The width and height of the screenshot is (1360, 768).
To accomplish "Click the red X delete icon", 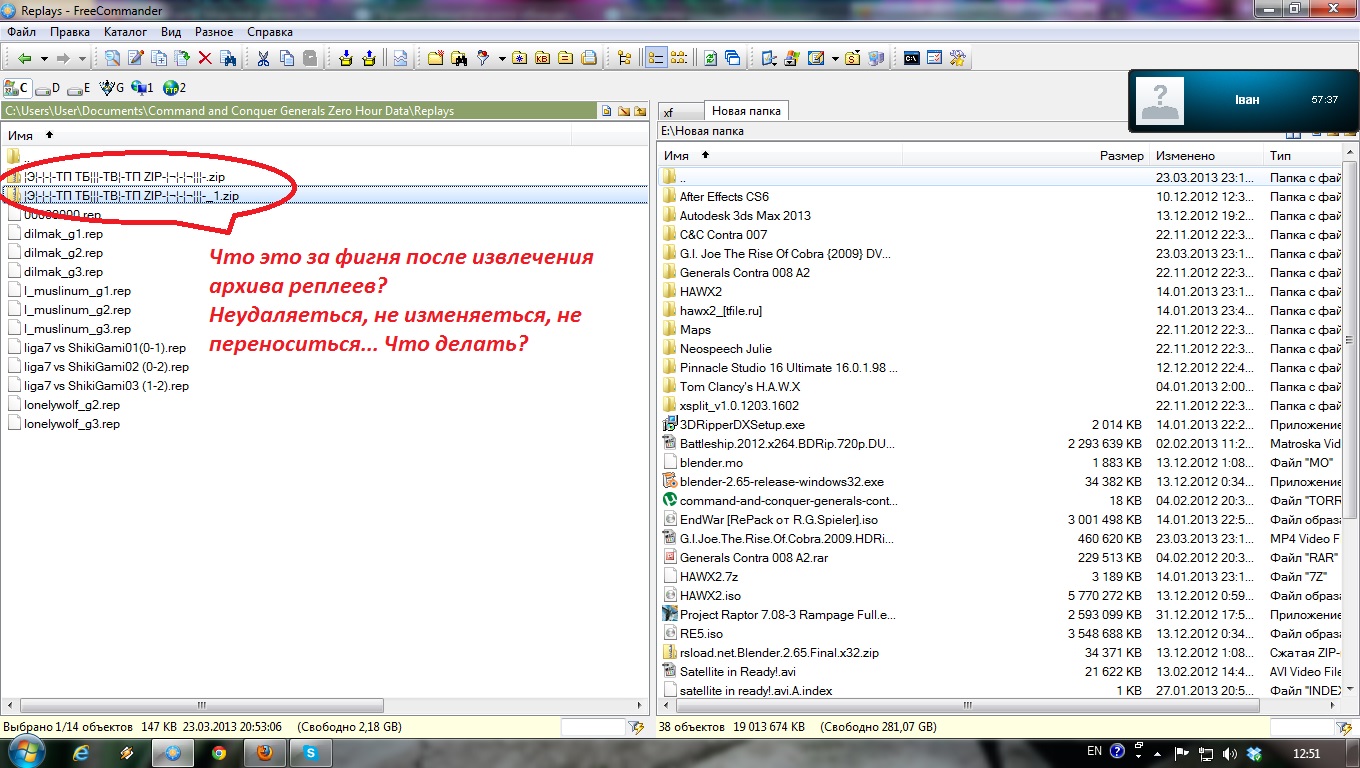I will tap(205, 58).
